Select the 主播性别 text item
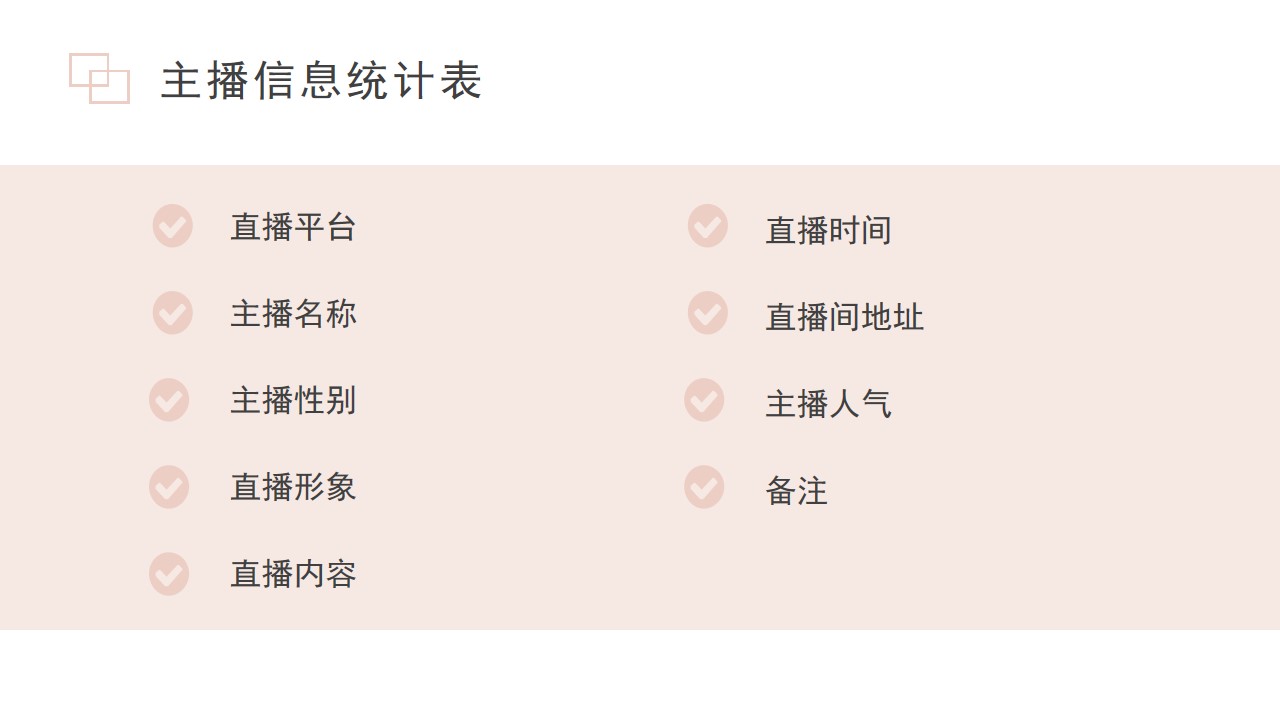Image resolution: width=1280 pixels, height=720 pixels. [x=293, y=401]
